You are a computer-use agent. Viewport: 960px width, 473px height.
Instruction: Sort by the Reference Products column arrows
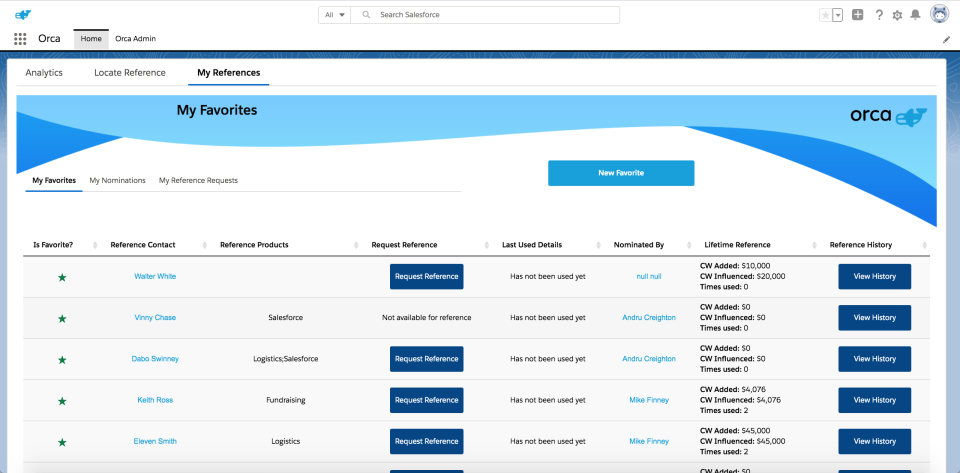point(356,245)
